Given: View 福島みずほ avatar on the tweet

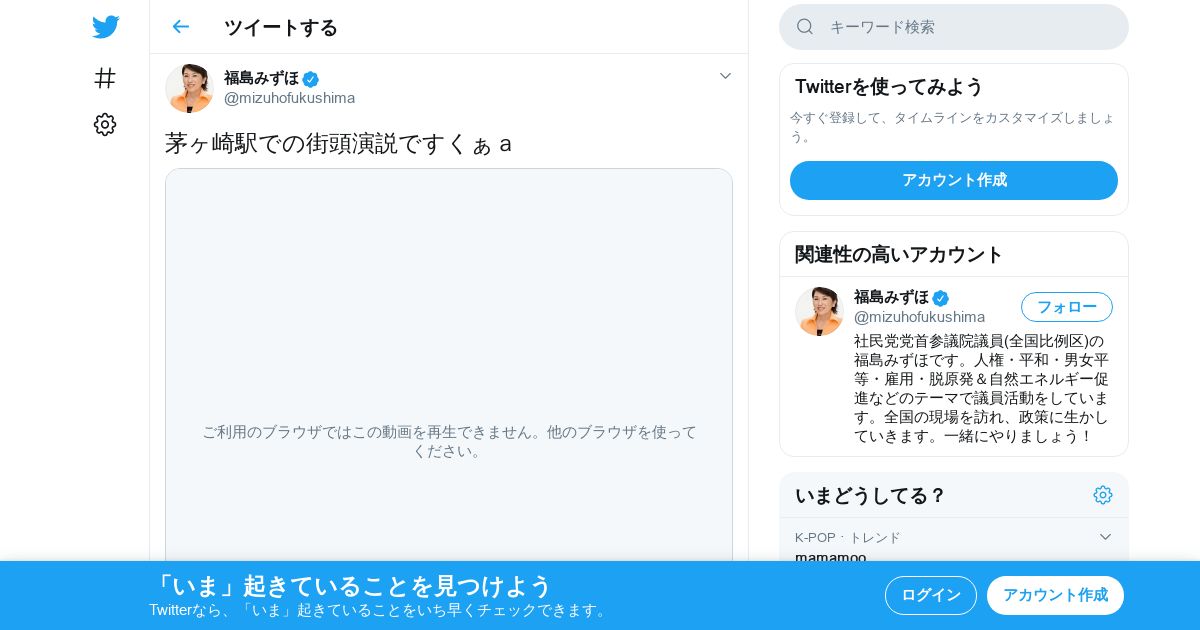Looking at the screenshot, I should 189,88.
